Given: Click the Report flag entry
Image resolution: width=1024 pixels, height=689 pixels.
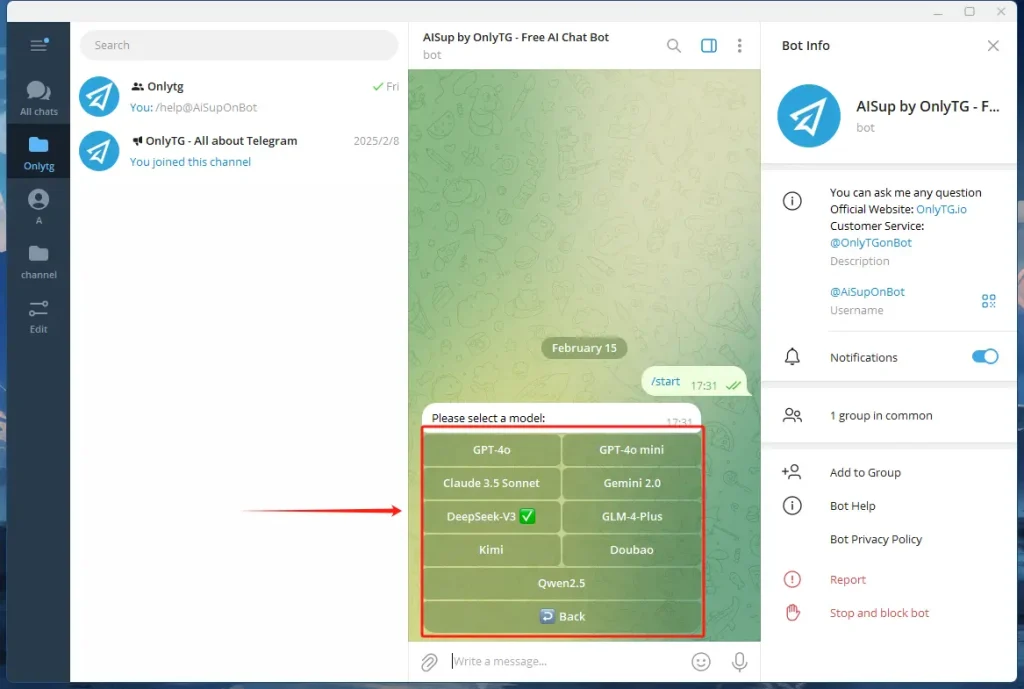Looking at the screenshot, I should pyautogui.click(x=847, y=579).
